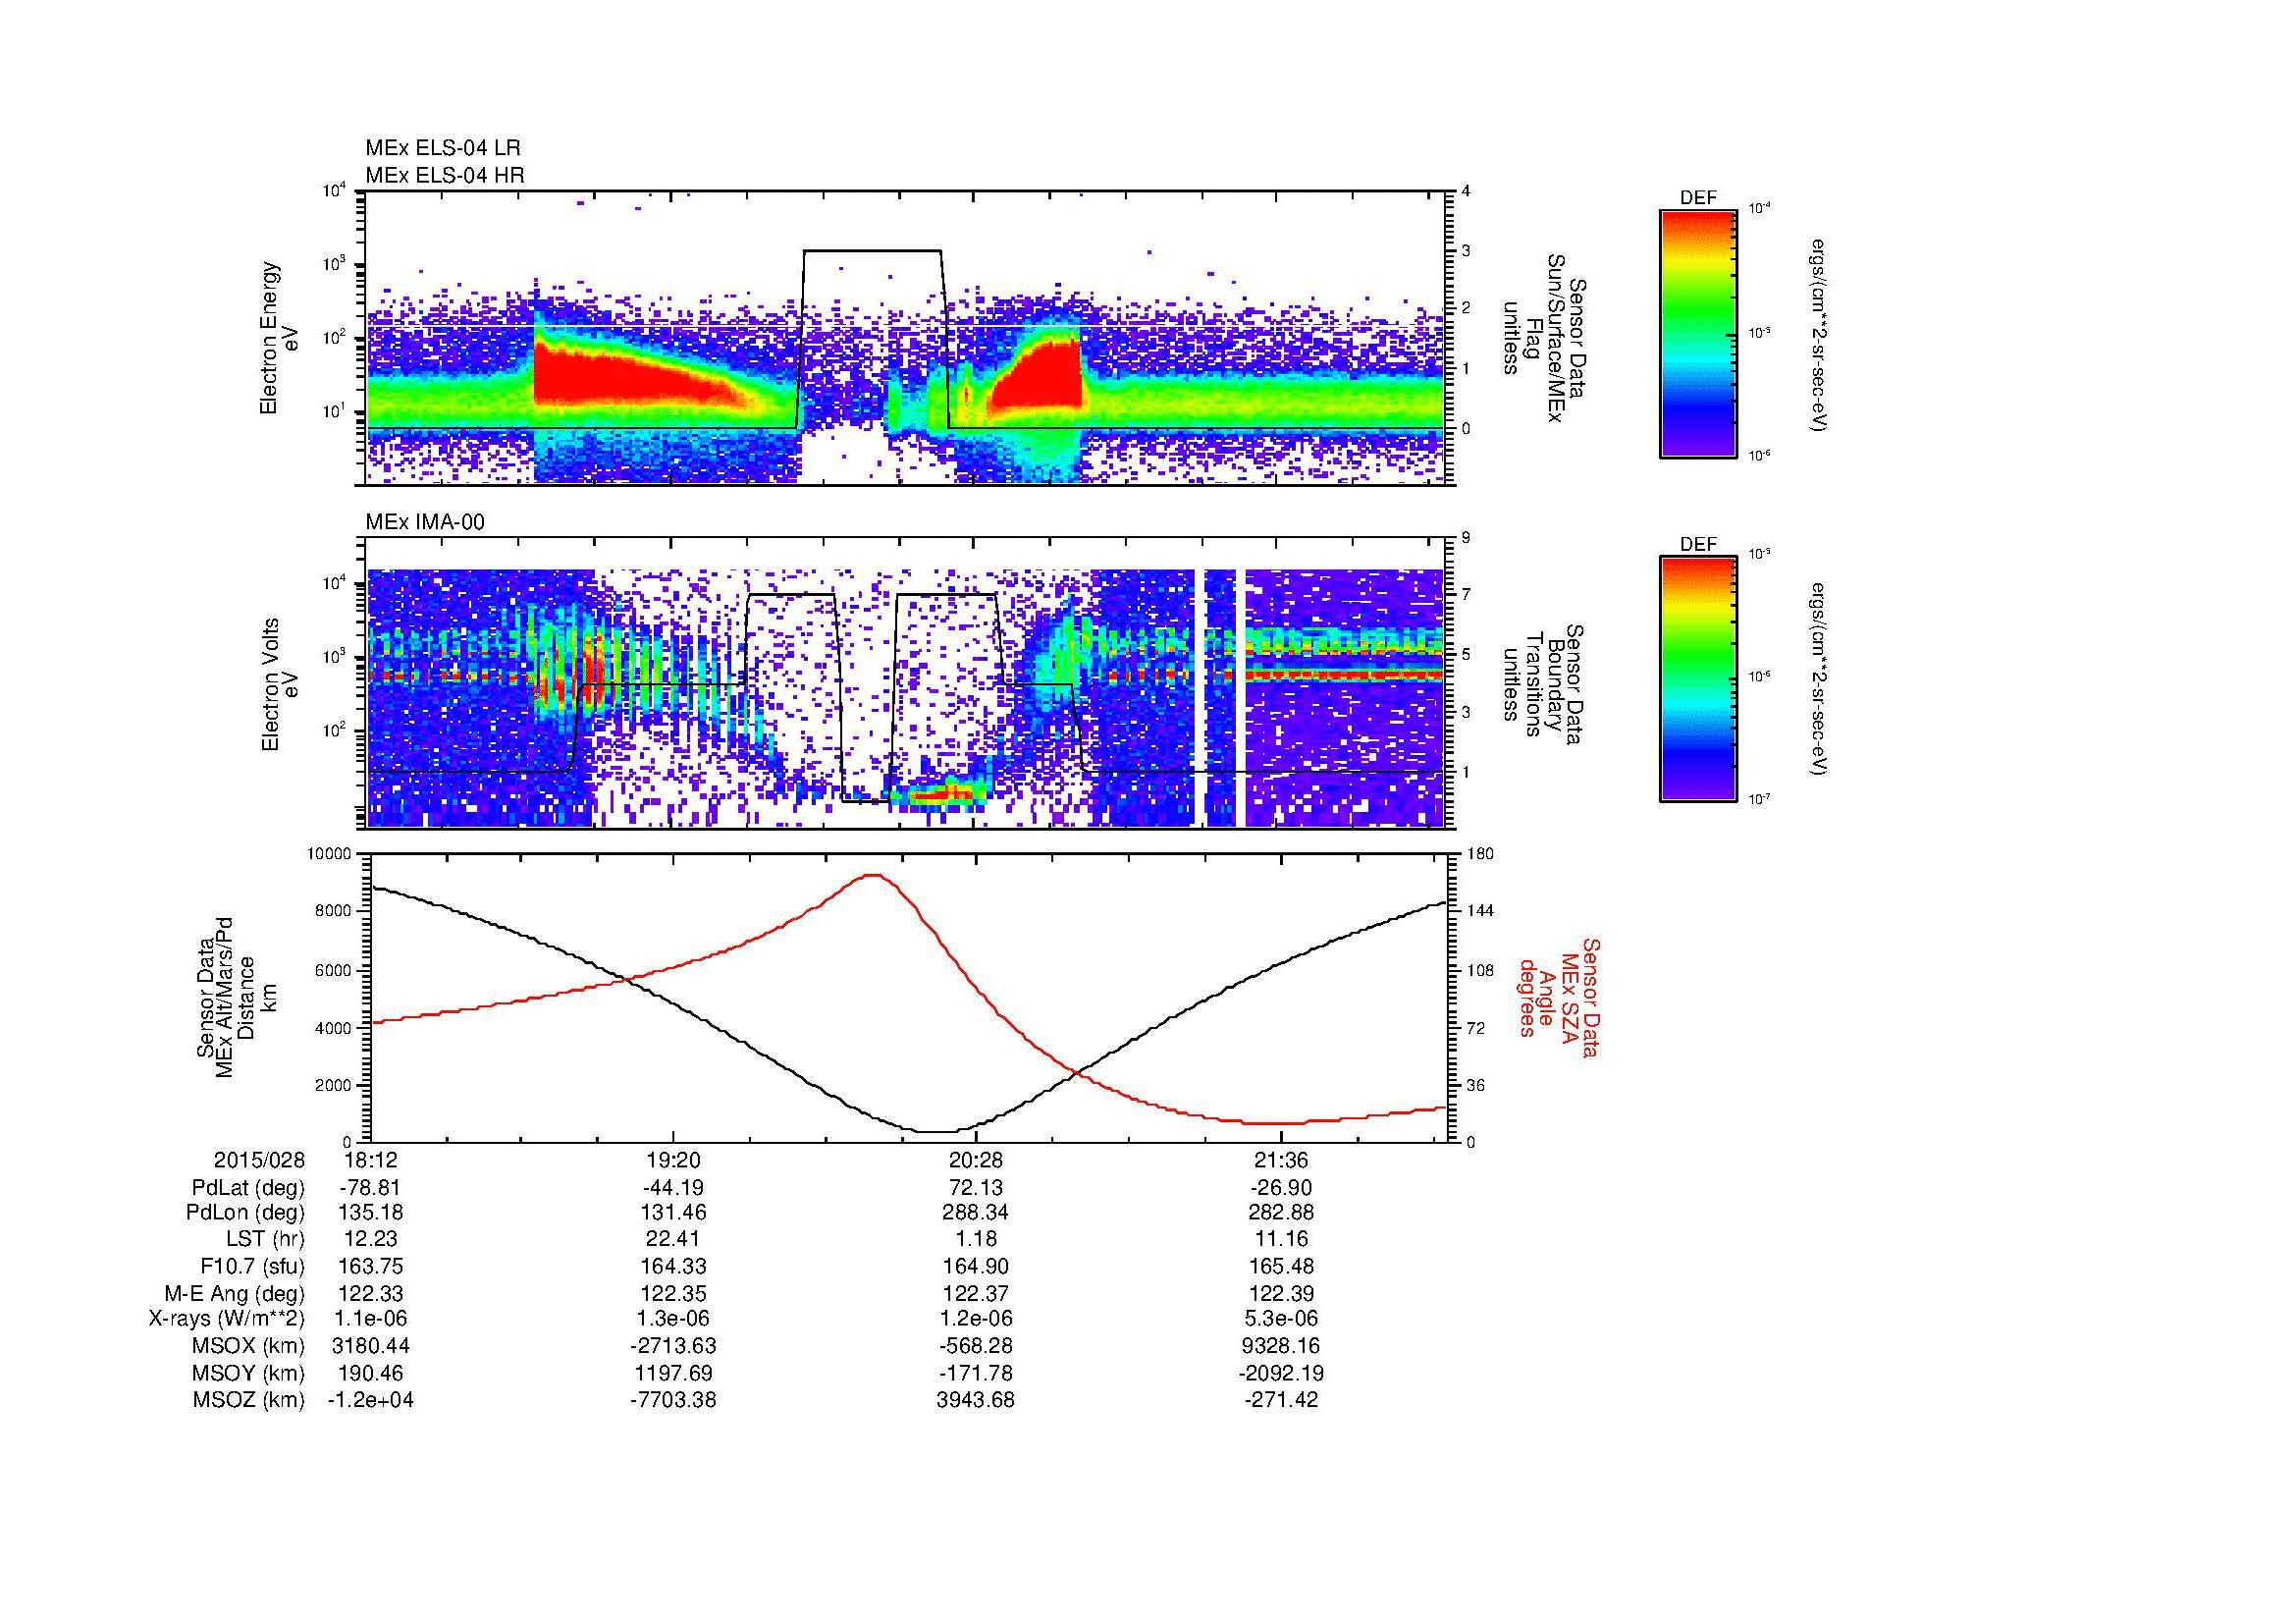2296x1623 pixels.
Task: Select the "MSOX (km)" row label
Action: (249, 1346)
